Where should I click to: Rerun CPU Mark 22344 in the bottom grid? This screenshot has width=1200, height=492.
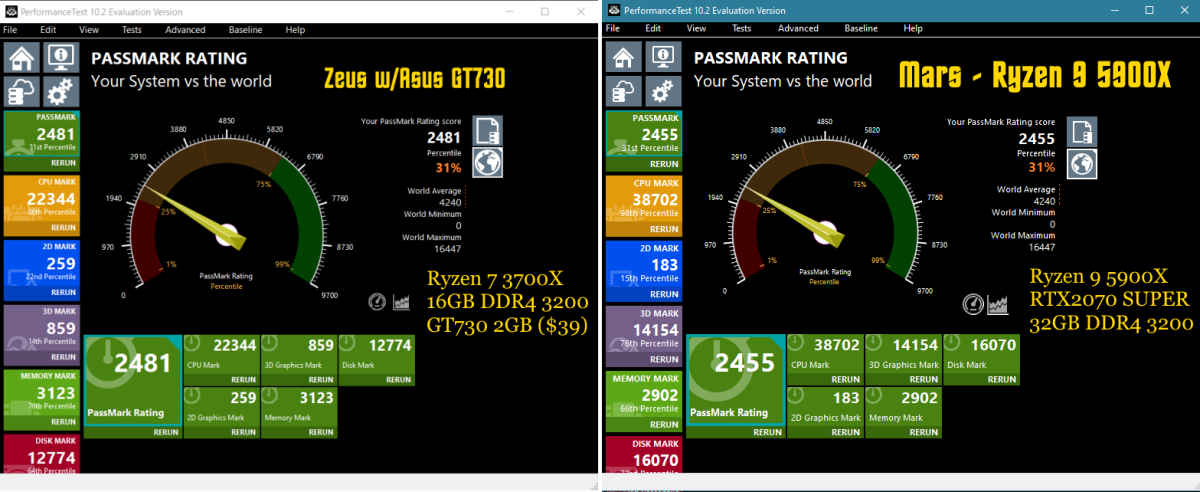[x=244, y=380]
